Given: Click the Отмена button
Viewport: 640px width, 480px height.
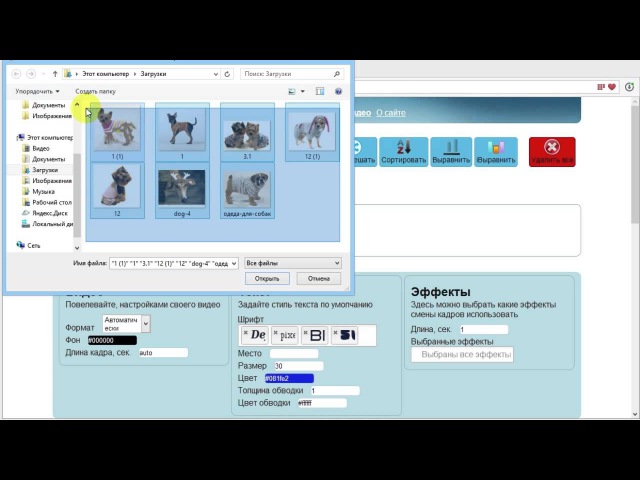Looking at the screenshot, I should click(x=319, y=279).
